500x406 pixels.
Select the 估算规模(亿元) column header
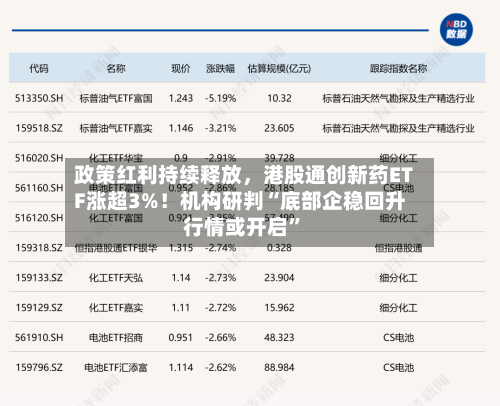(x=279, y=68)
